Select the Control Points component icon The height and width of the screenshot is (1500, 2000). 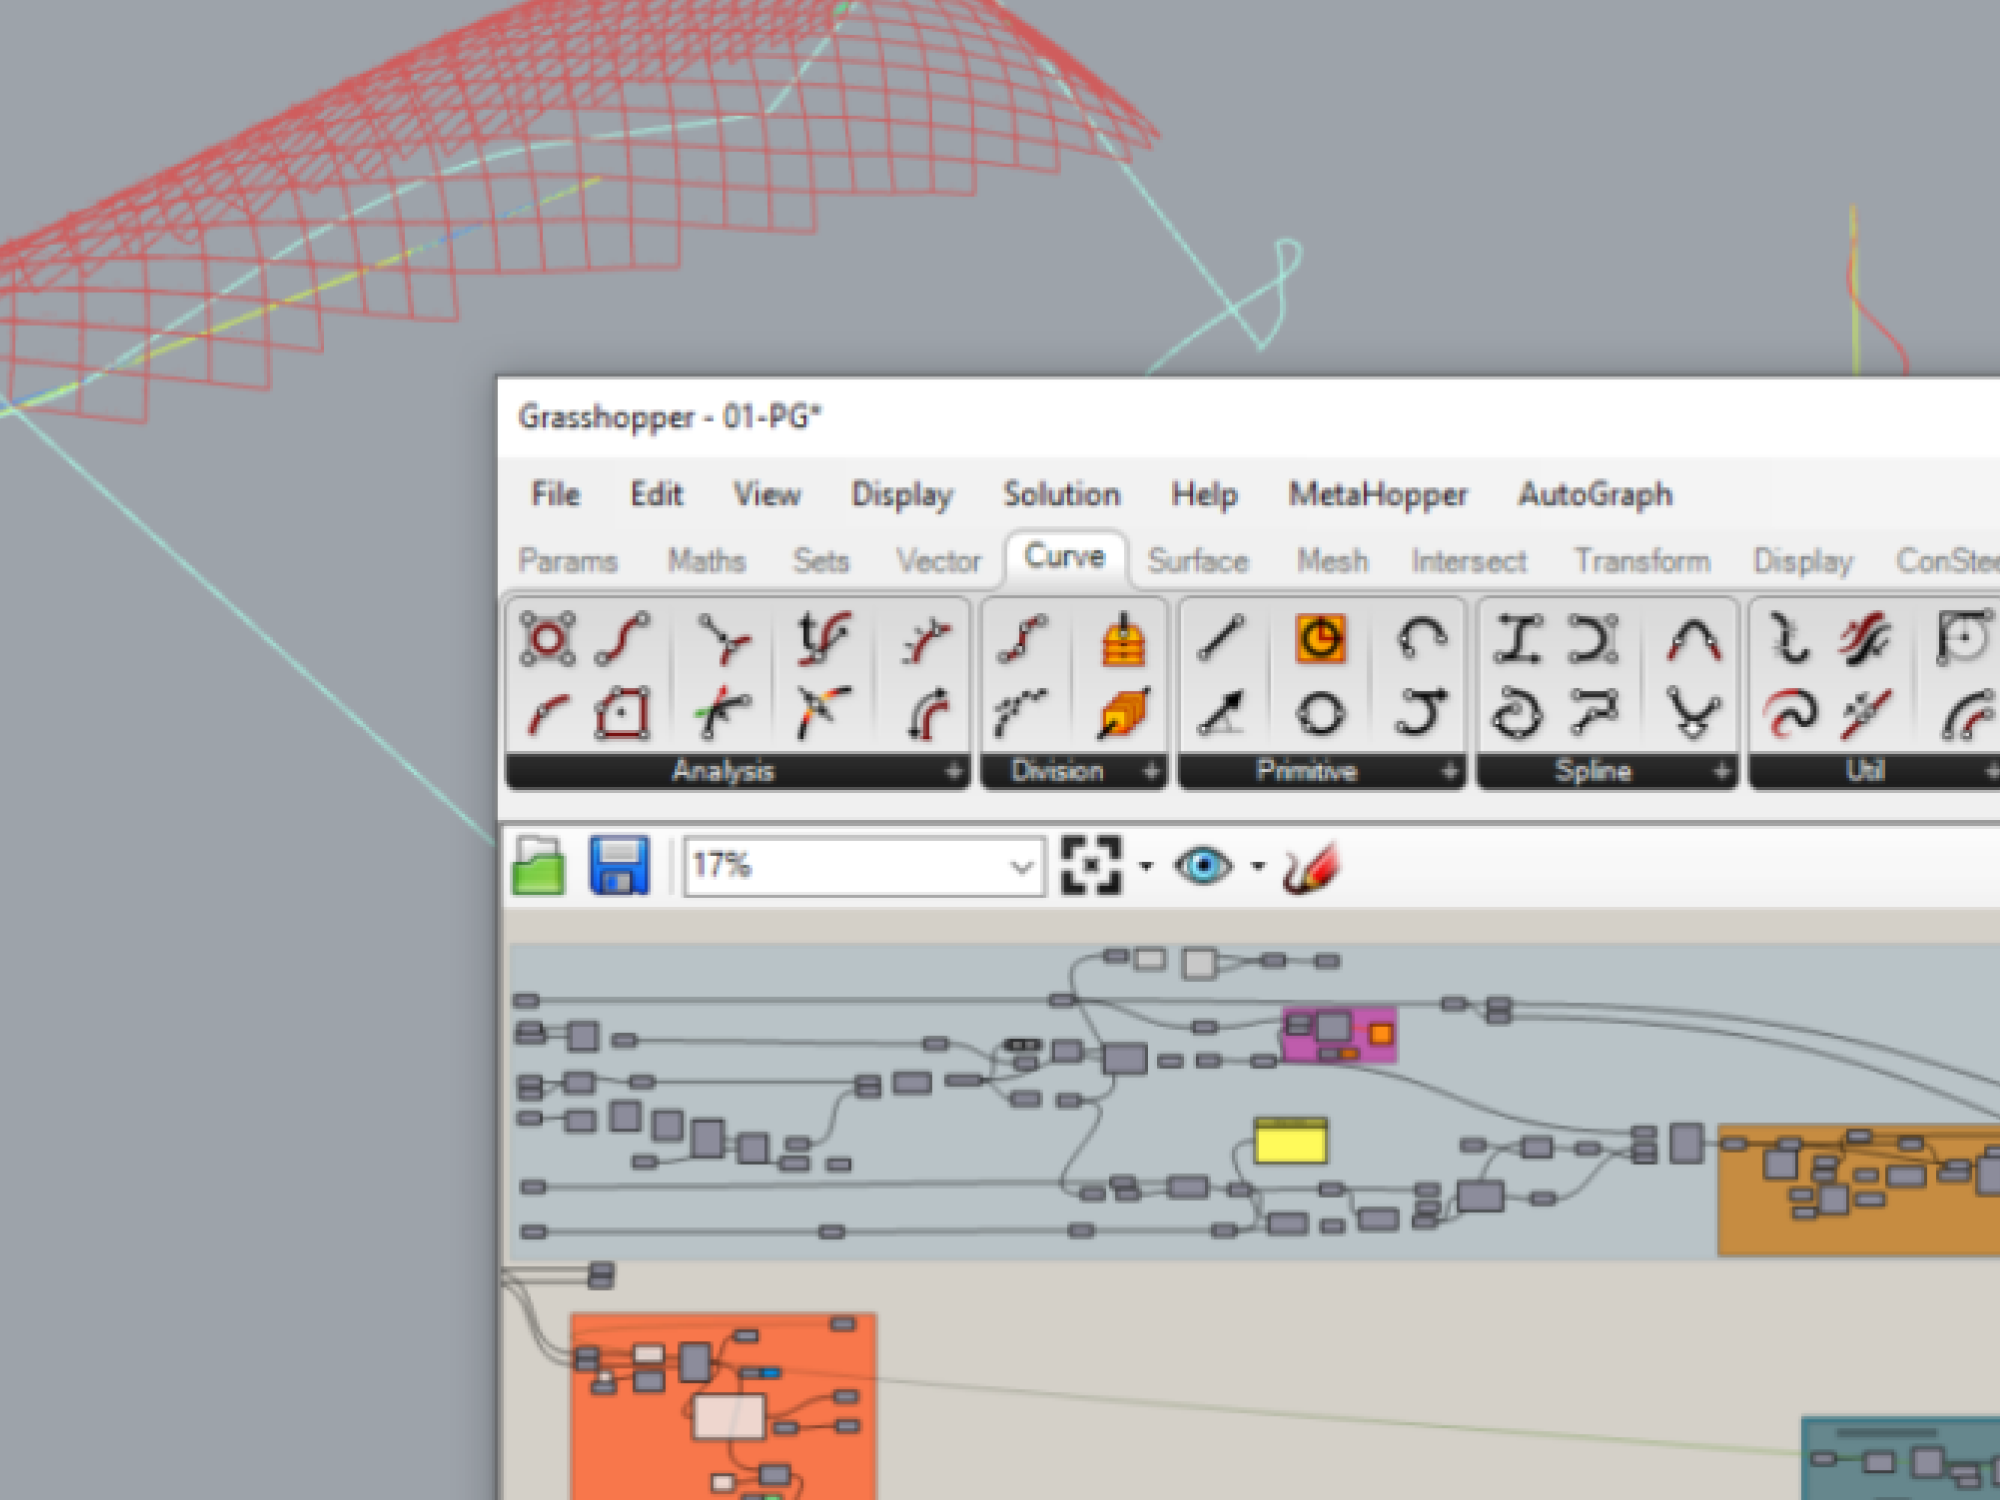click(x=547, y=638)
